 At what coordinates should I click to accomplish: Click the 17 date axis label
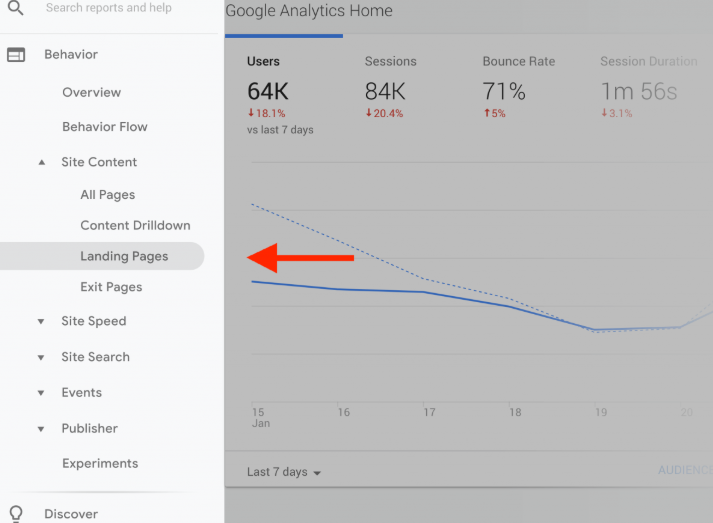point(429,412)
